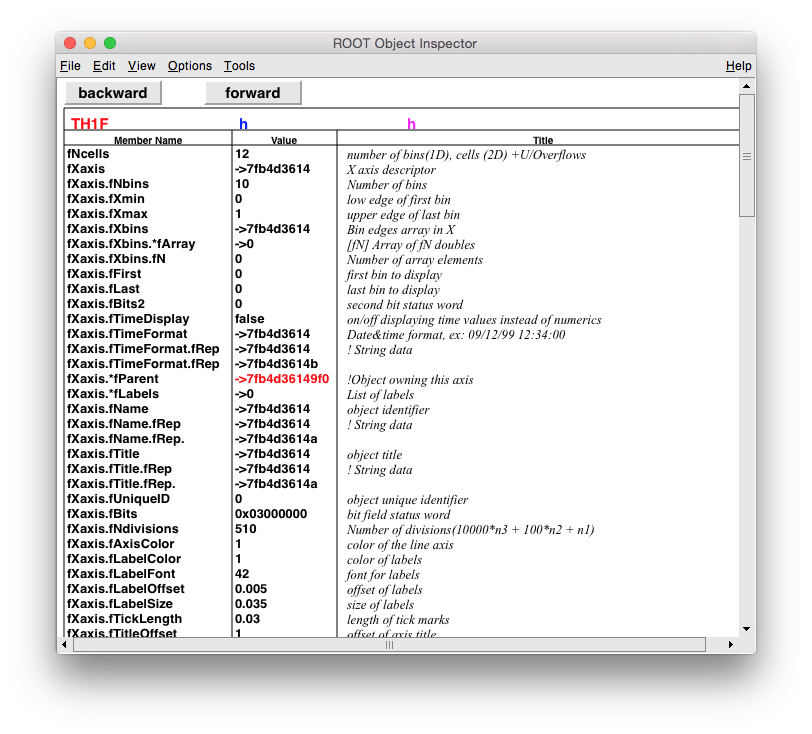Click the fXaxis.fNdivisions value 510
The height and width of the screenshot is (734, 812).
[x=246, y=529]
